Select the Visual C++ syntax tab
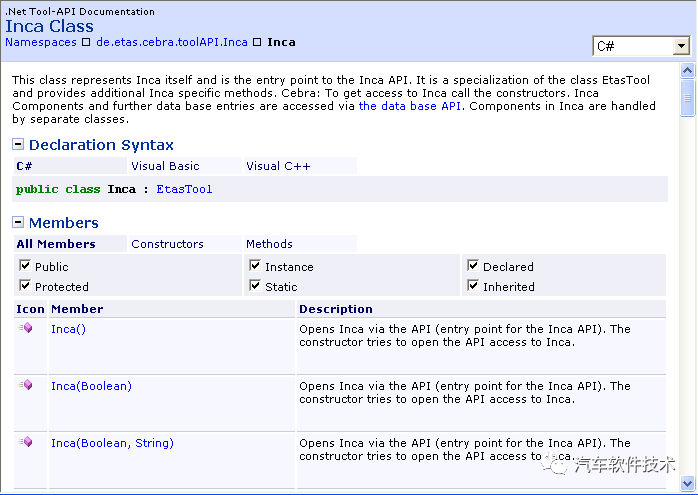Viewport: 698px width, 495px height. 278,166
